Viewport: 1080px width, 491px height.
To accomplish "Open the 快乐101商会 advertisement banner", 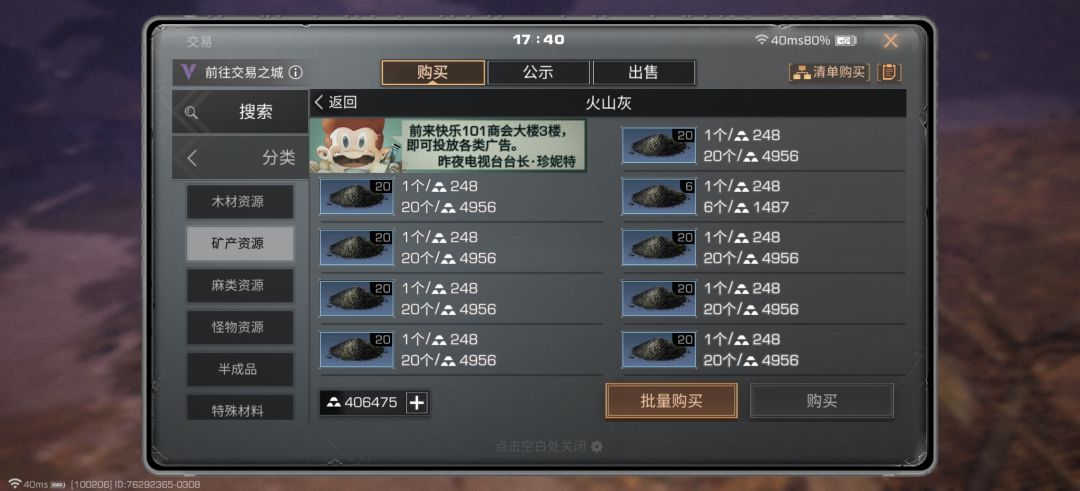I will point(448,145).
